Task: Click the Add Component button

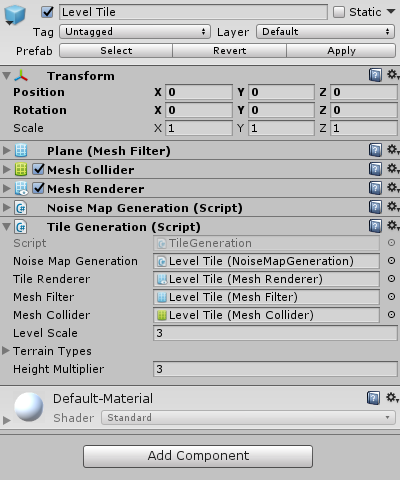Action: click(198, 456)
